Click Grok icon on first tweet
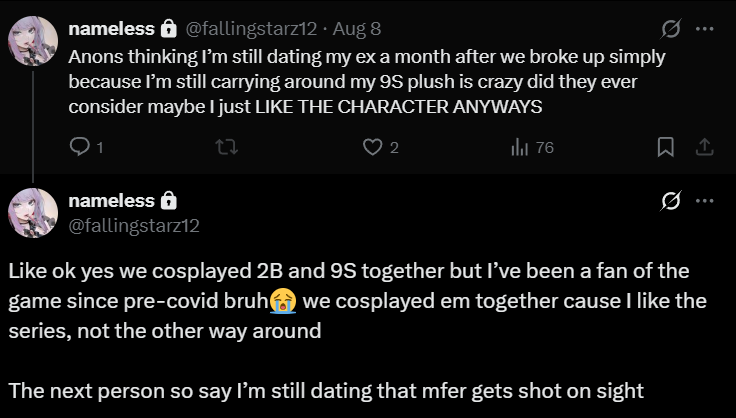736x418 pixels. click(x=671, y=30)
